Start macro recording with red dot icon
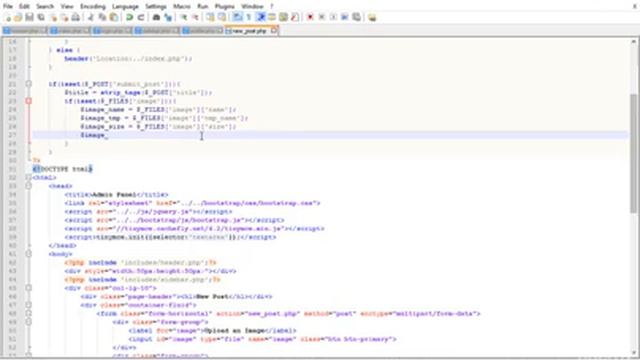Image resolution: width=640 pixels, height=360 pixels. point(310,17)
